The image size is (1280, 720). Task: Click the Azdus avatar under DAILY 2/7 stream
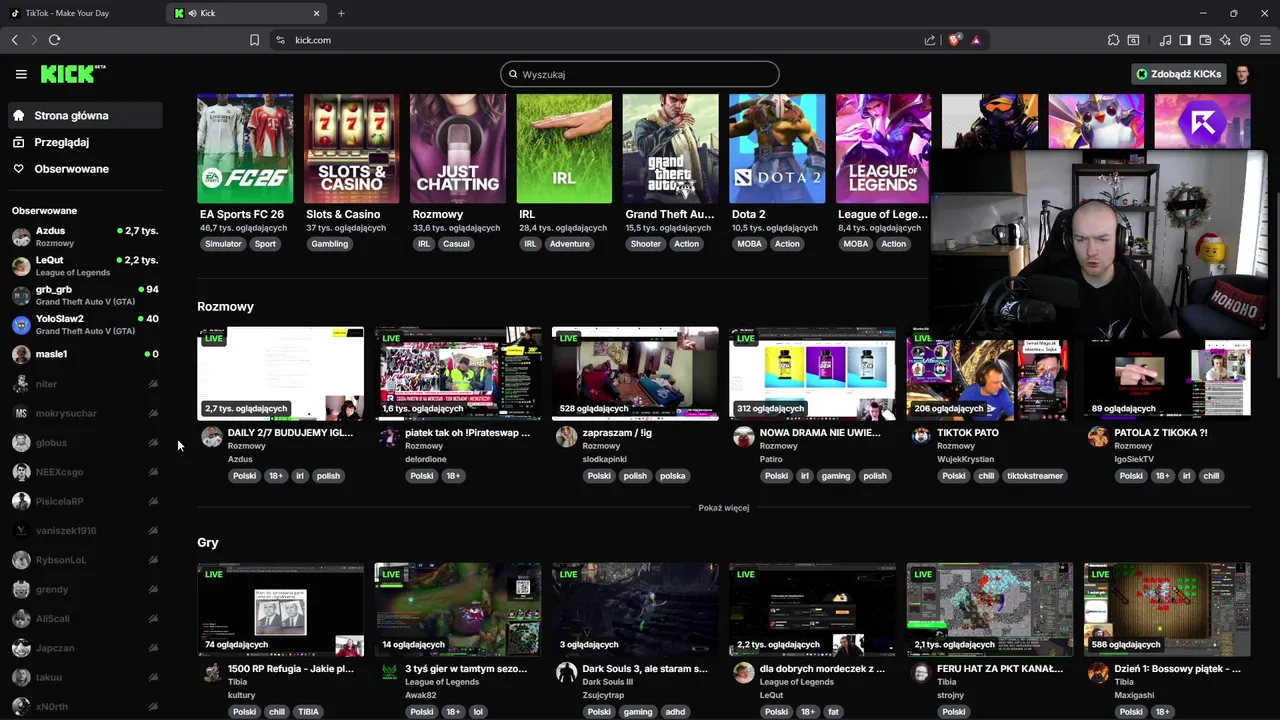pos(212,437)
